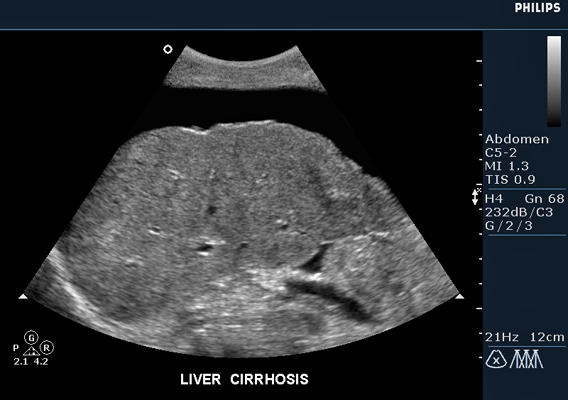Click the sector icon with an x
This screenshot has height=400, width=568.
pyautogui.click(x=496, y=360)
